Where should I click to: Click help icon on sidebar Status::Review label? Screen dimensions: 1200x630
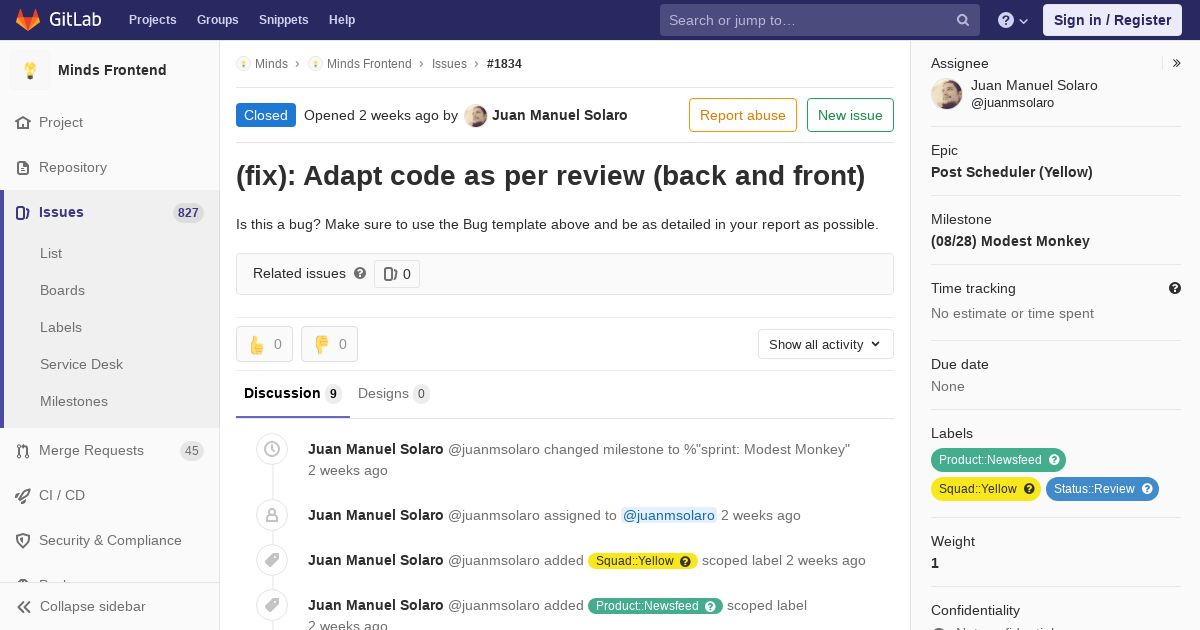pyautogui.click(x=1147, y=489)
